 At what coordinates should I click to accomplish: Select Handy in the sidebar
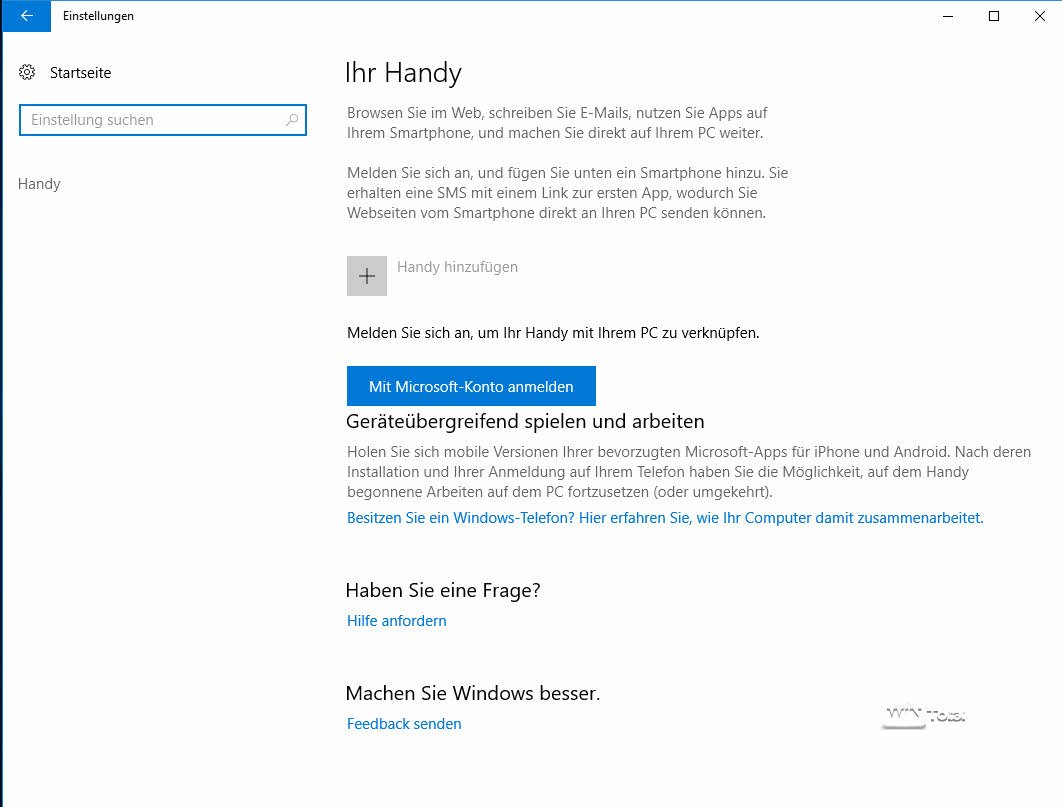[x=40, y=184]
